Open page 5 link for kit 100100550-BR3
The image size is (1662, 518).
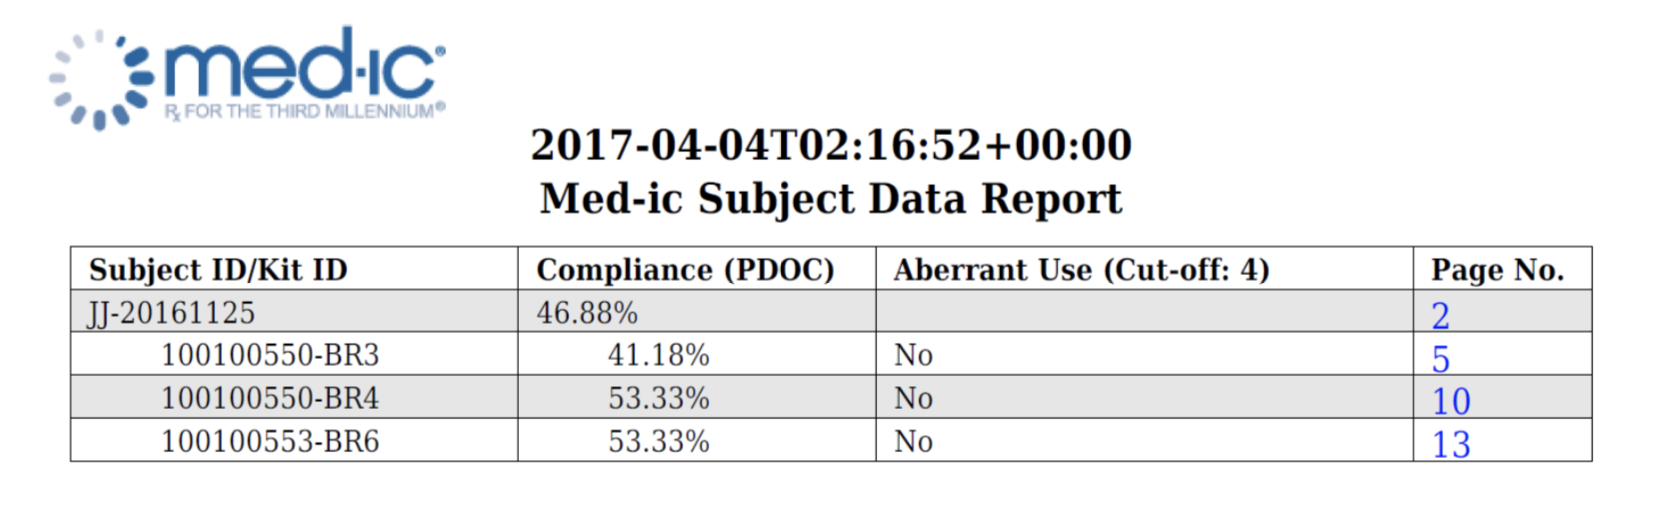pos(1440,358)
